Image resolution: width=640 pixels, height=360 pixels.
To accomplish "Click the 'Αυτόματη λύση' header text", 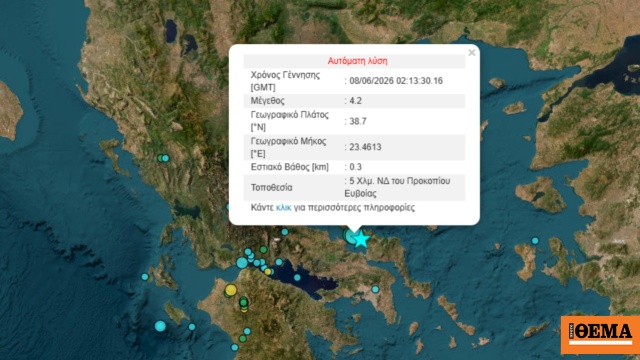I will 357,61.
